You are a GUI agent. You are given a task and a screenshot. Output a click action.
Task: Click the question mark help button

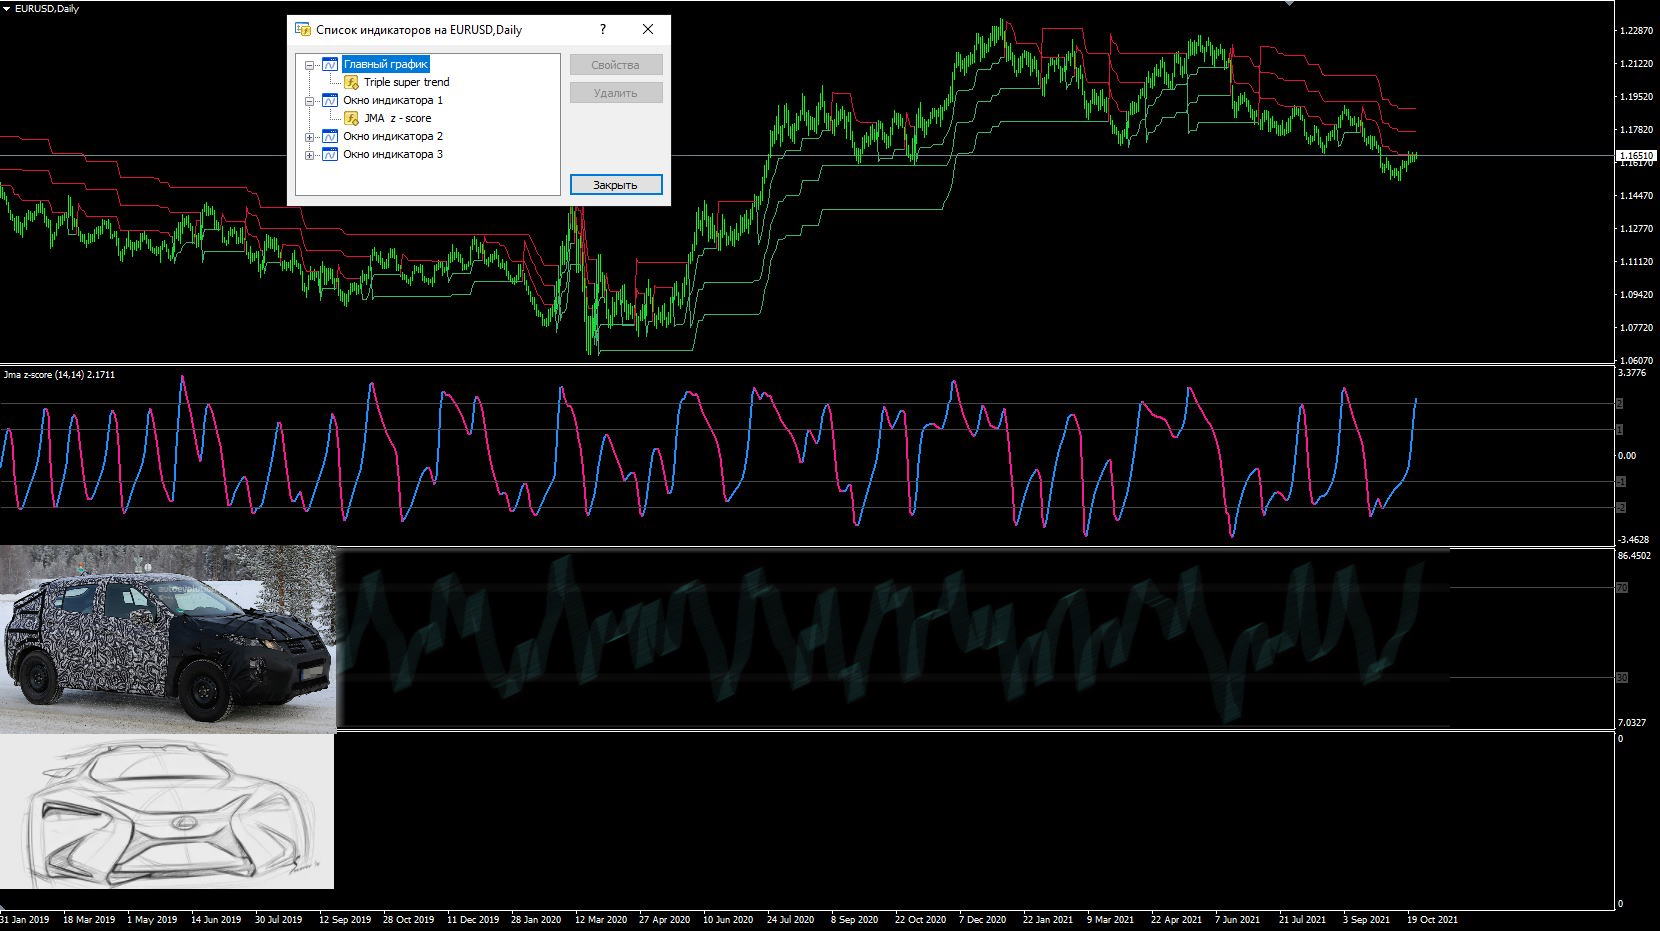[x=603, y=29]
